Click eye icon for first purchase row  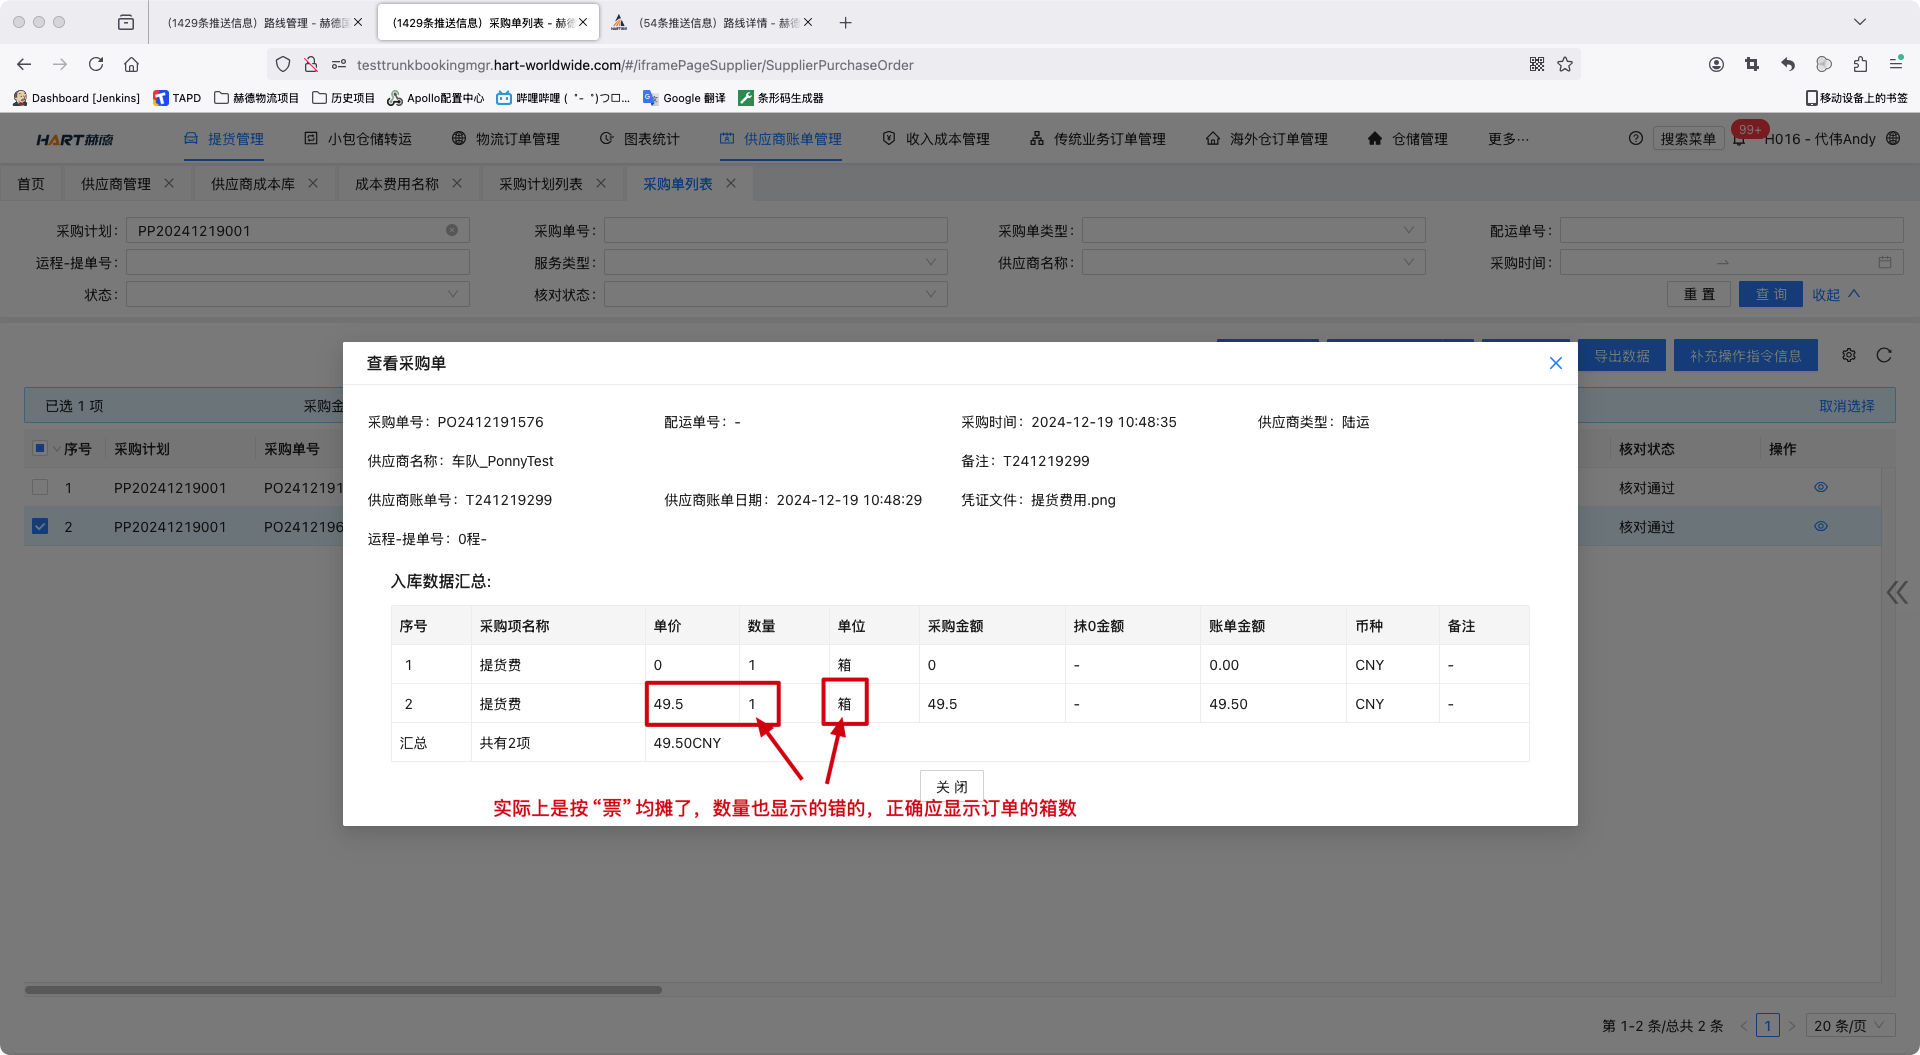click(x=1820, y=487)
